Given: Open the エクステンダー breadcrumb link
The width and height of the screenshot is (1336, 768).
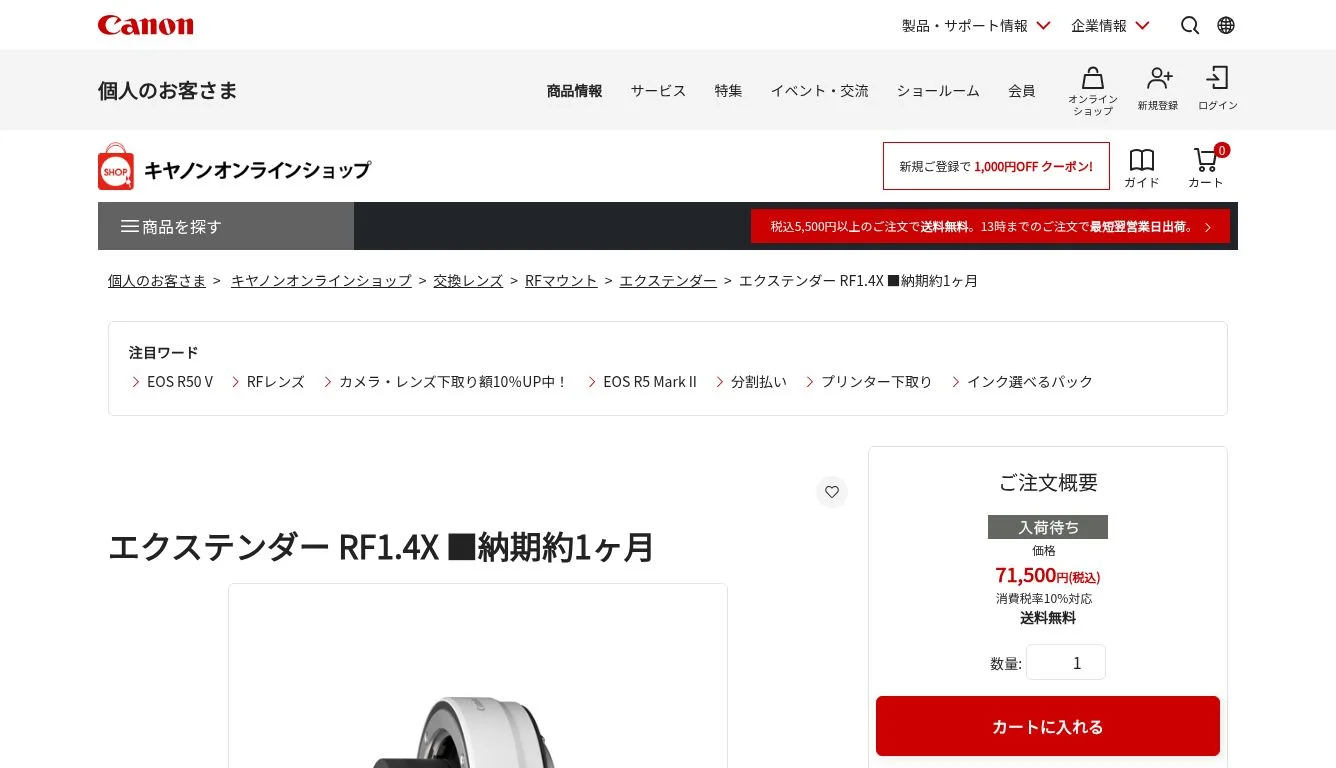Looking at the screenshot, I should pyautogui.click(x=668, y=281).
